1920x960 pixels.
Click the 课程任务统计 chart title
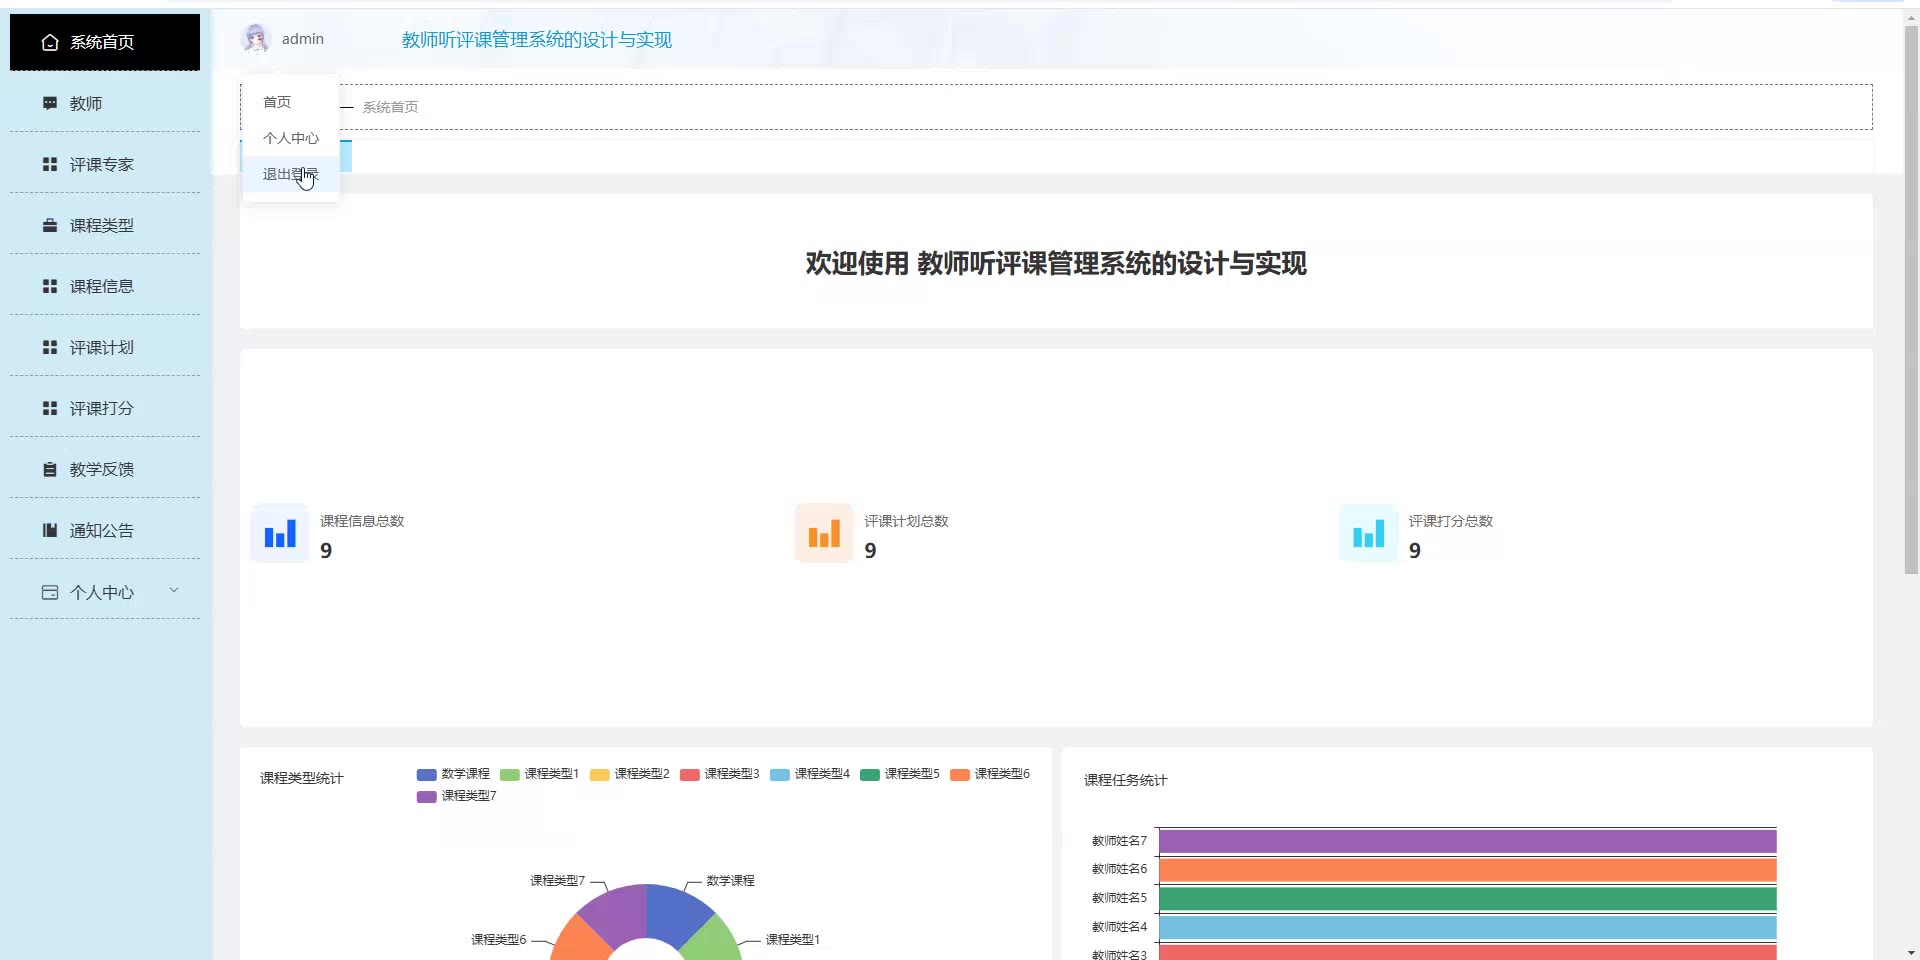pos(1126,780)
